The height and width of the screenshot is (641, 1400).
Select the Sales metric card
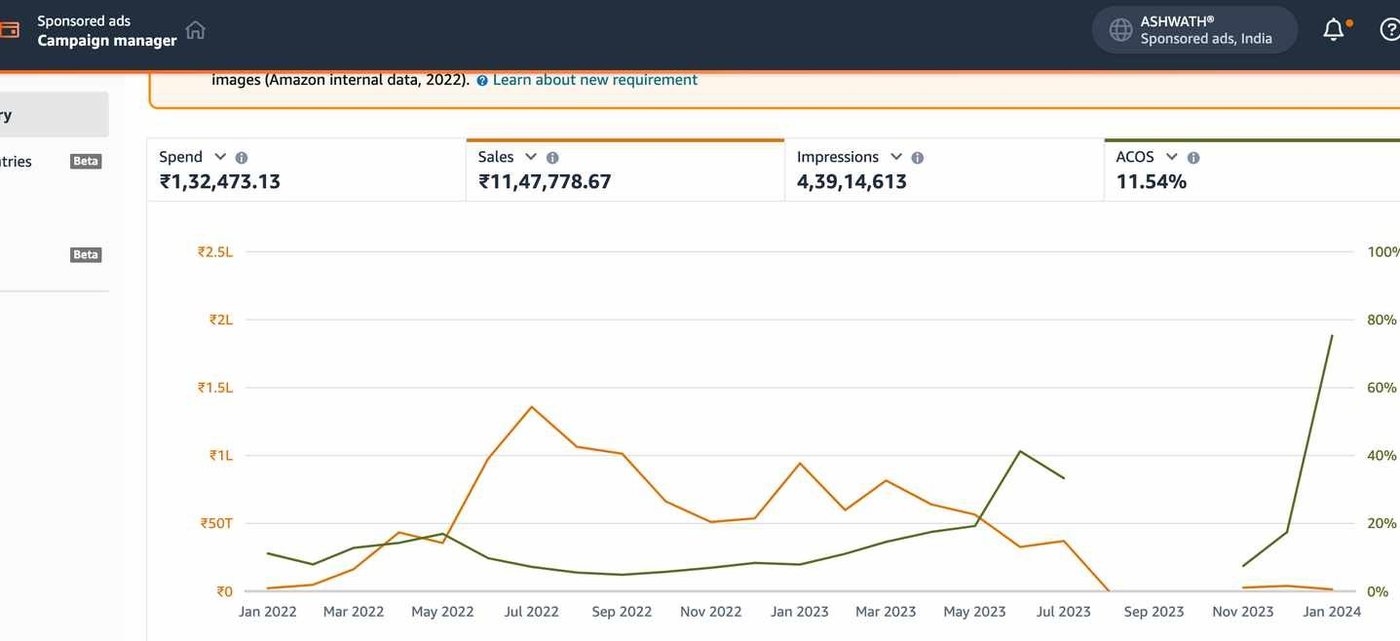coord(625,170)
